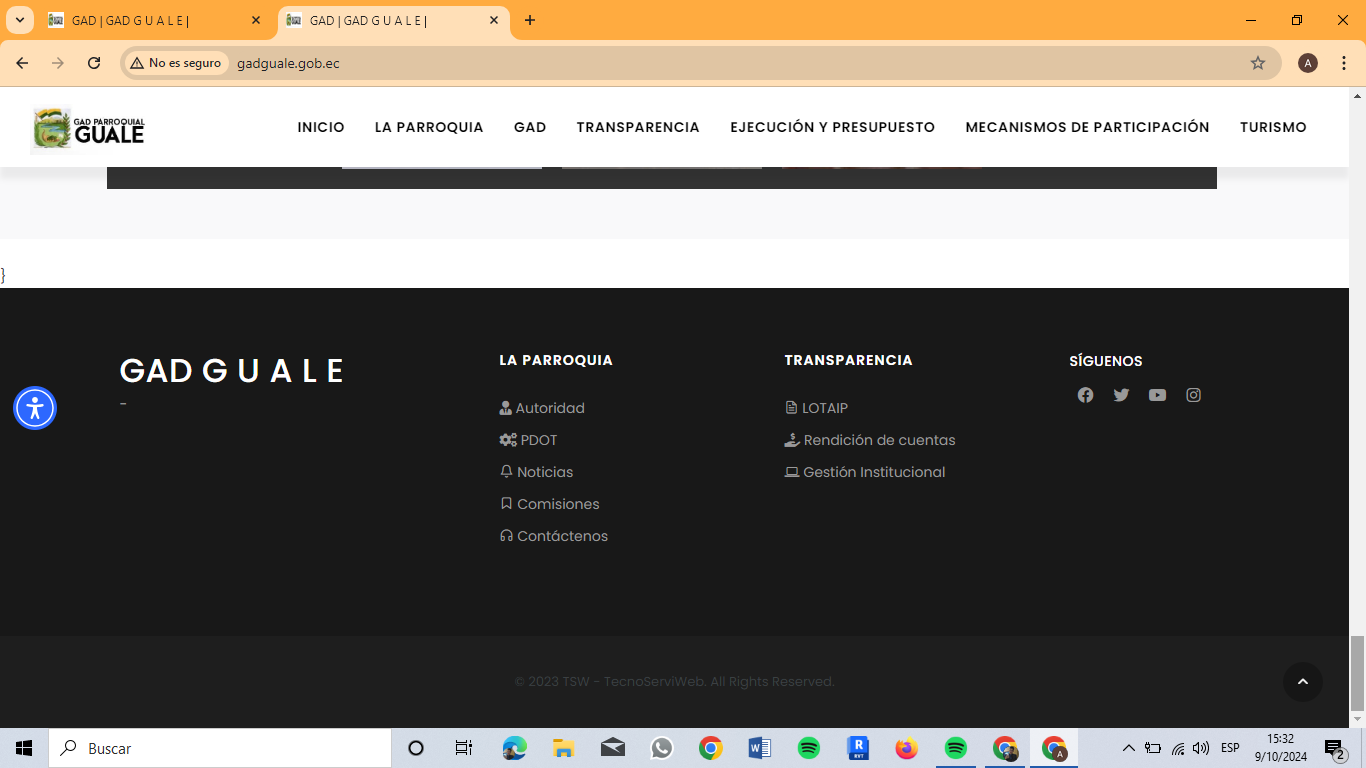
Task: Expand the TRANSPARENCIA navigation menu
Action: (638, 127)
